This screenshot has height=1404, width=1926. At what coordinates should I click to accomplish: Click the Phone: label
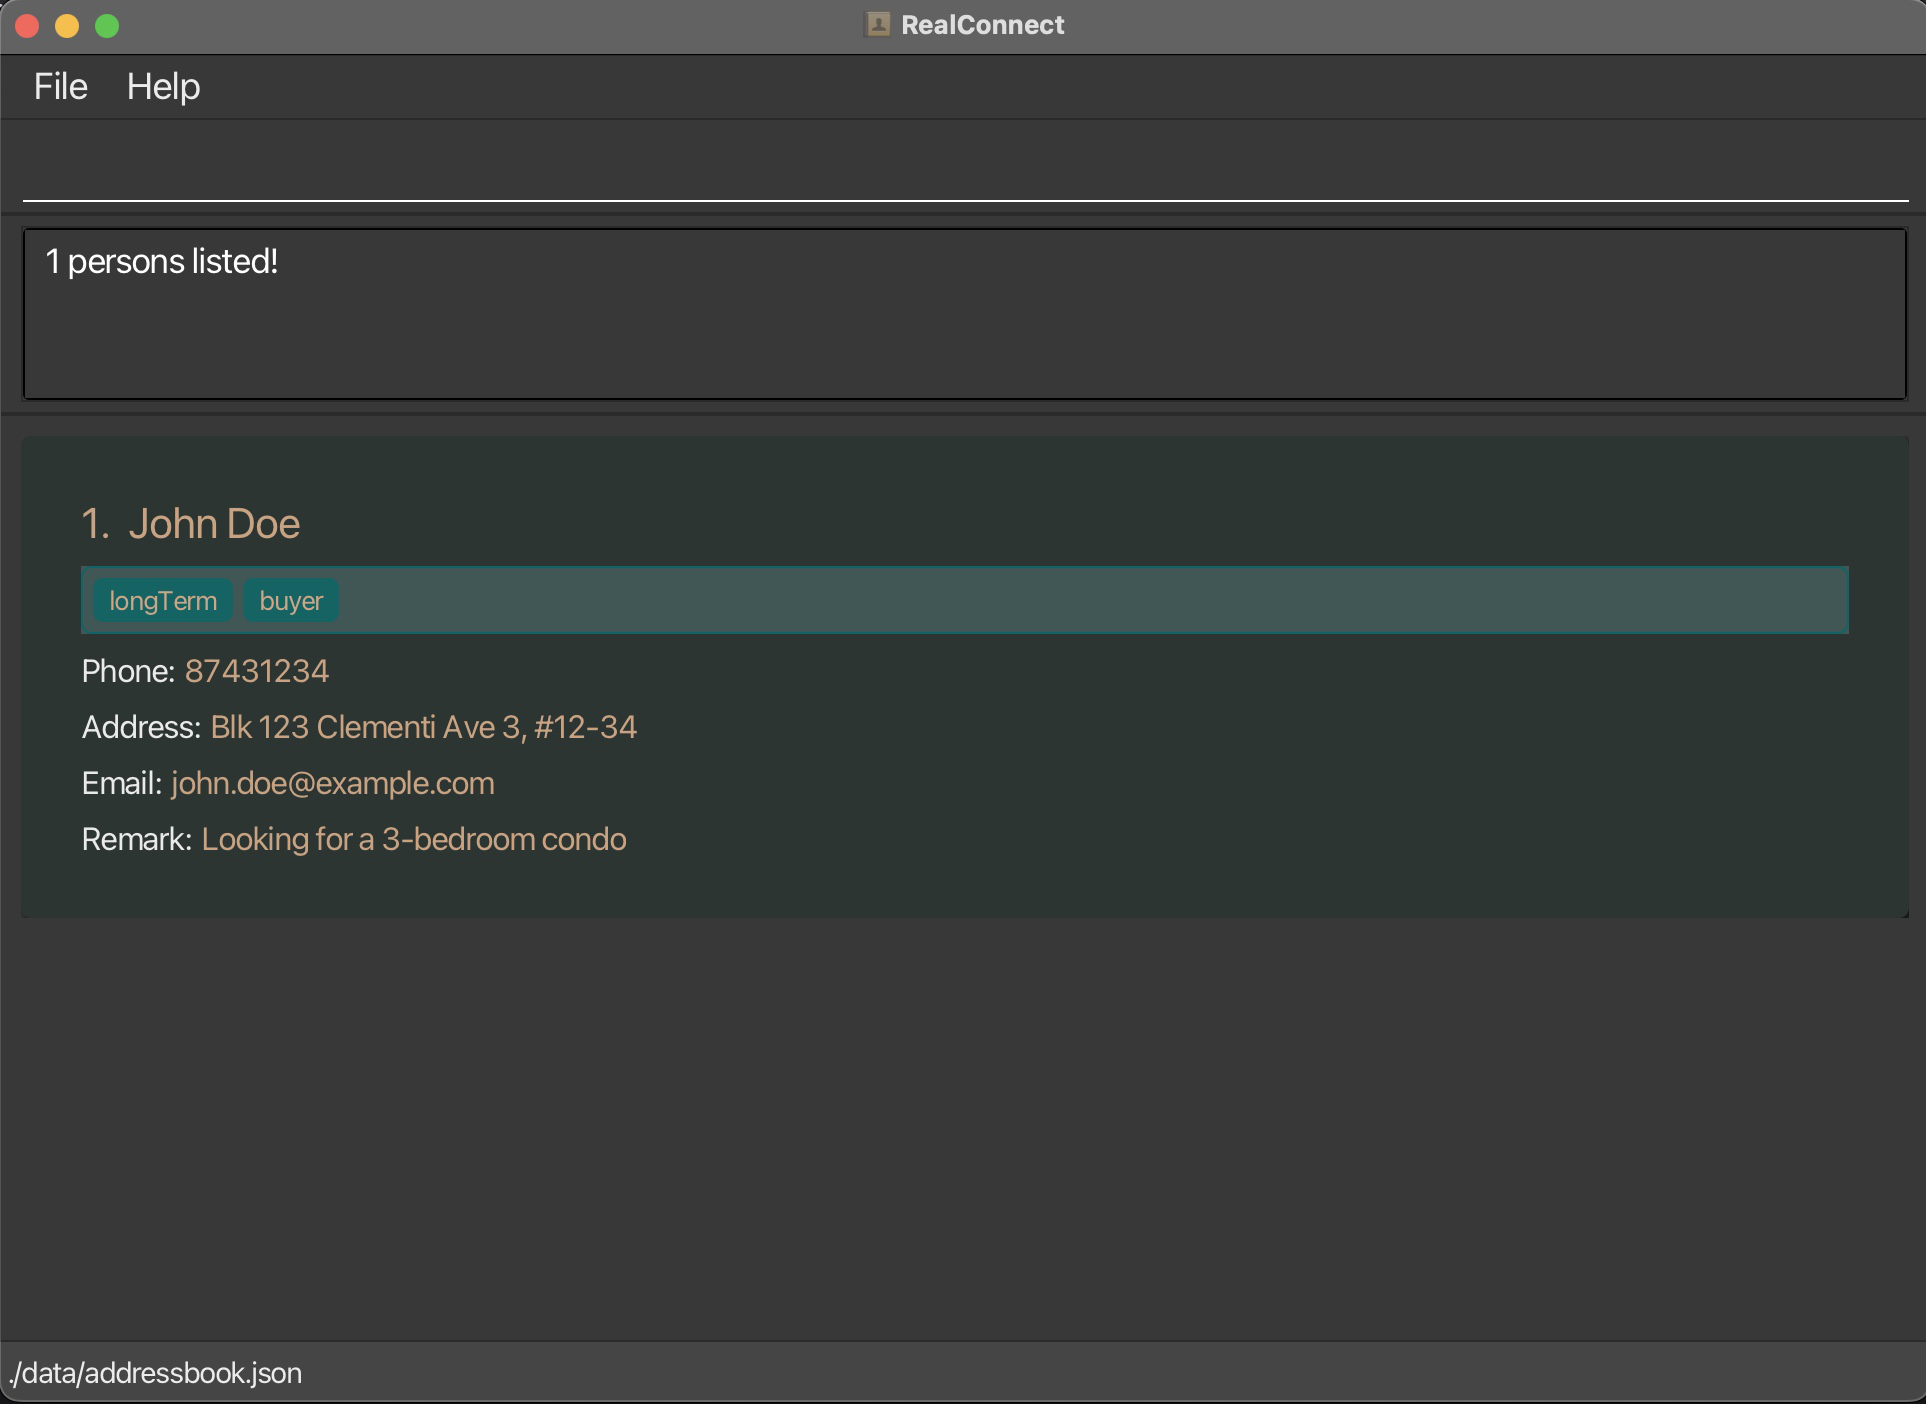[x=129, y=671]
